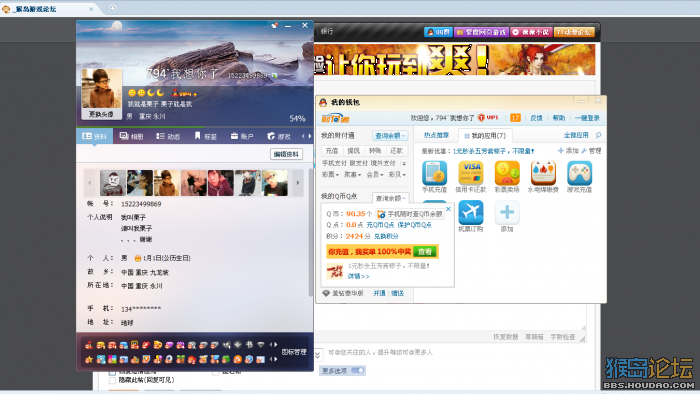Click the 还款 repayment button

[396, 151]
